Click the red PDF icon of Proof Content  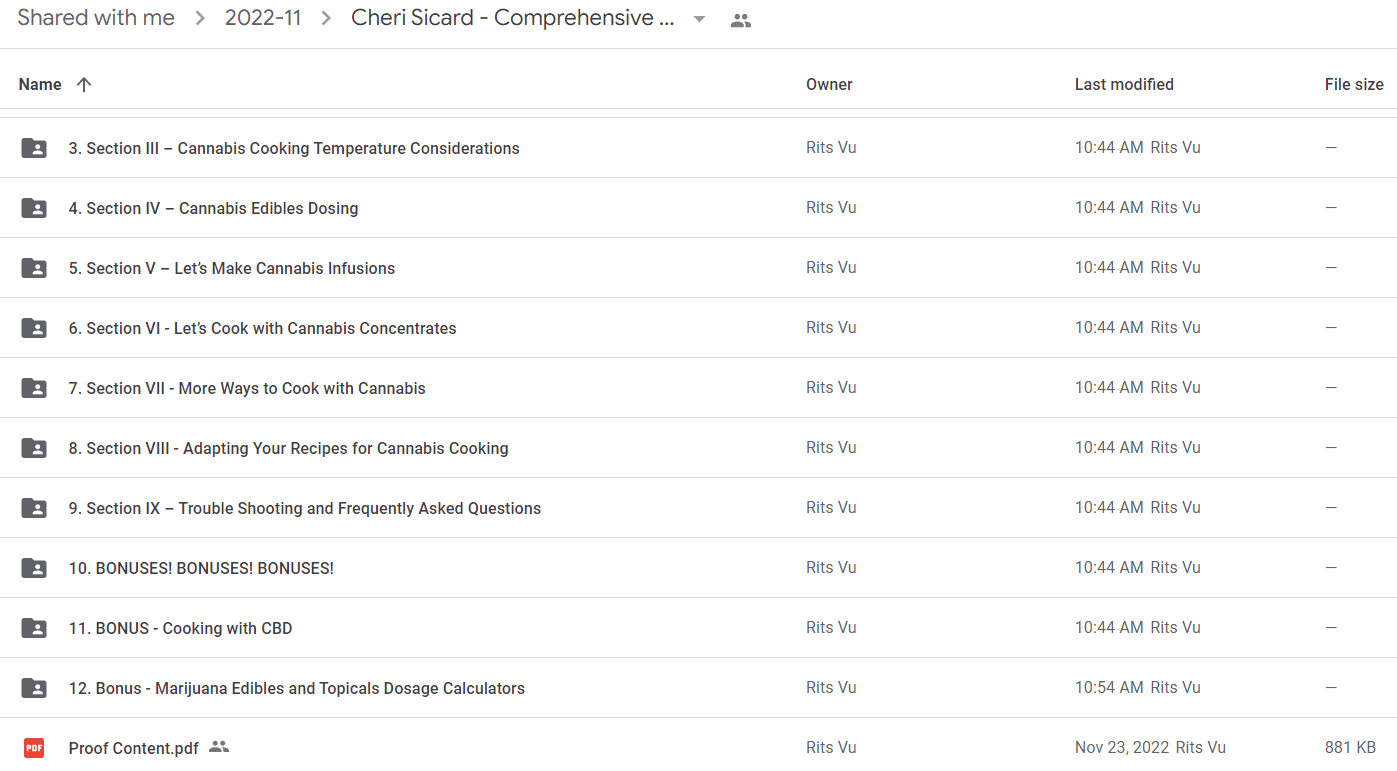[34, 748]
